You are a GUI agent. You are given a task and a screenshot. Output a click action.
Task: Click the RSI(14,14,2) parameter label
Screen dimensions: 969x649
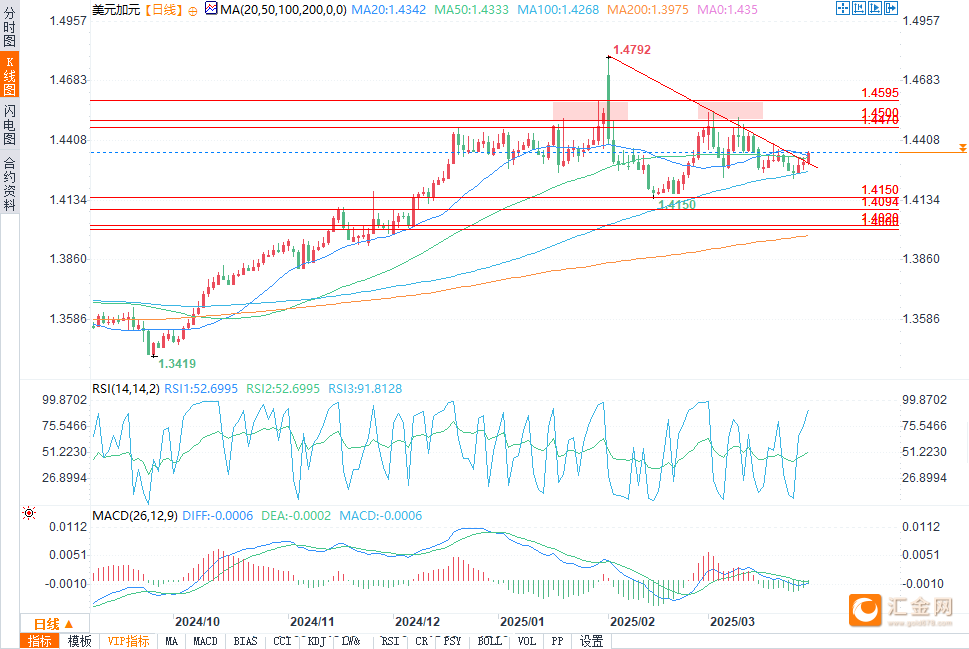125,389
